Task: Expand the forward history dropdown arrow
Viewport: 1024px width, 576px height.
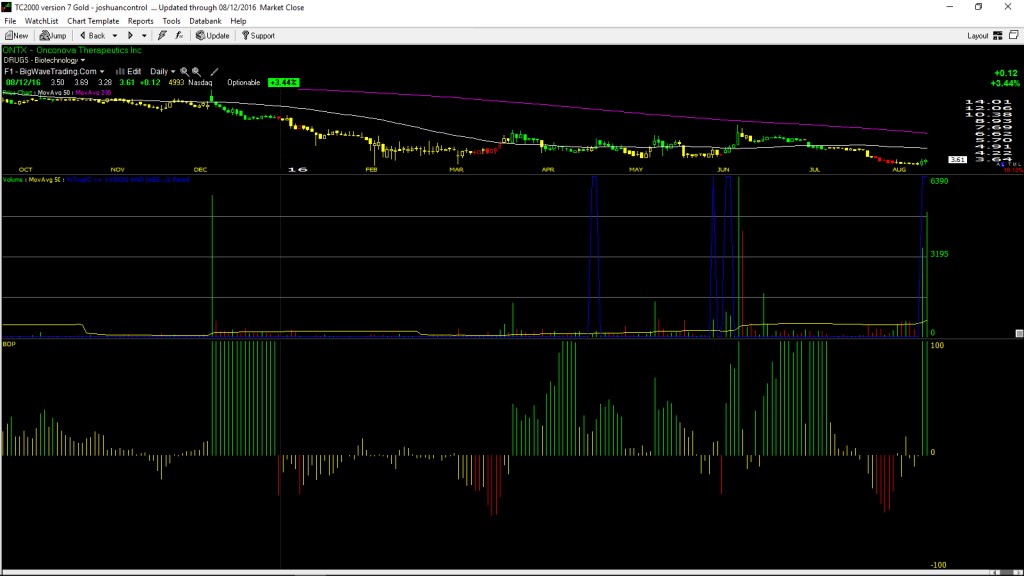Action: pyautogui.click(x=144, y=36)
